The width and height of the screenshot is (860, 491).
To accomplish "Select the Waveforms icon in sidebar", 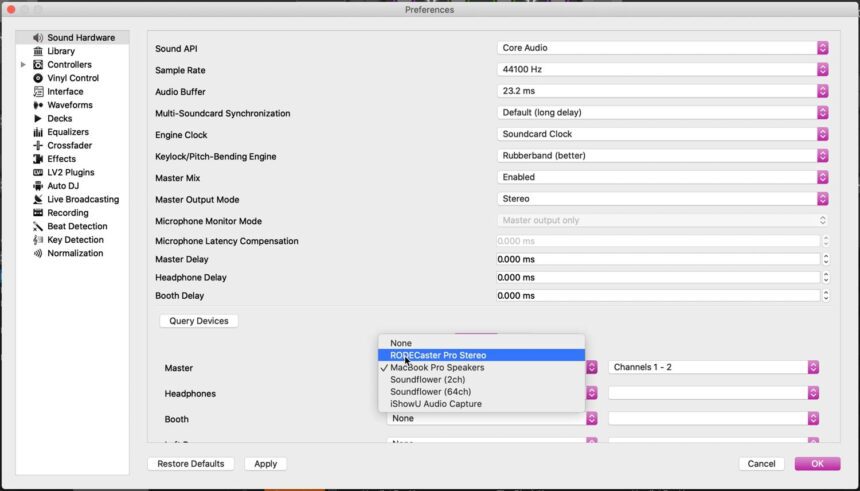I will 38,105.
